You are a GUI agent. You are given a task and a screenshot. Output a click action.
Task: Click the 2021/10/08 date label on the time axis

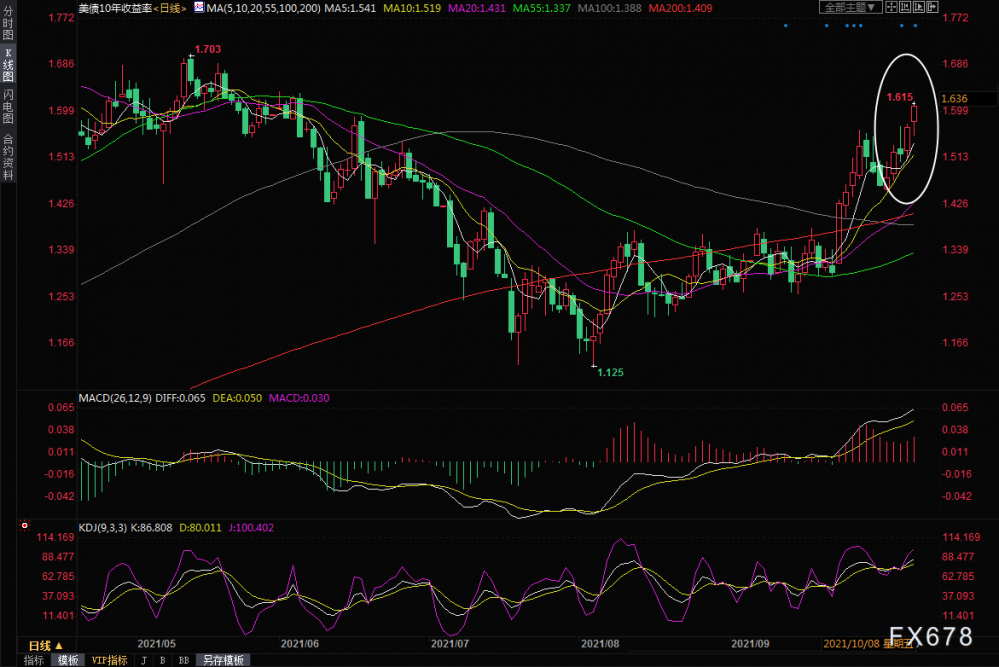[x=852, y=644]
